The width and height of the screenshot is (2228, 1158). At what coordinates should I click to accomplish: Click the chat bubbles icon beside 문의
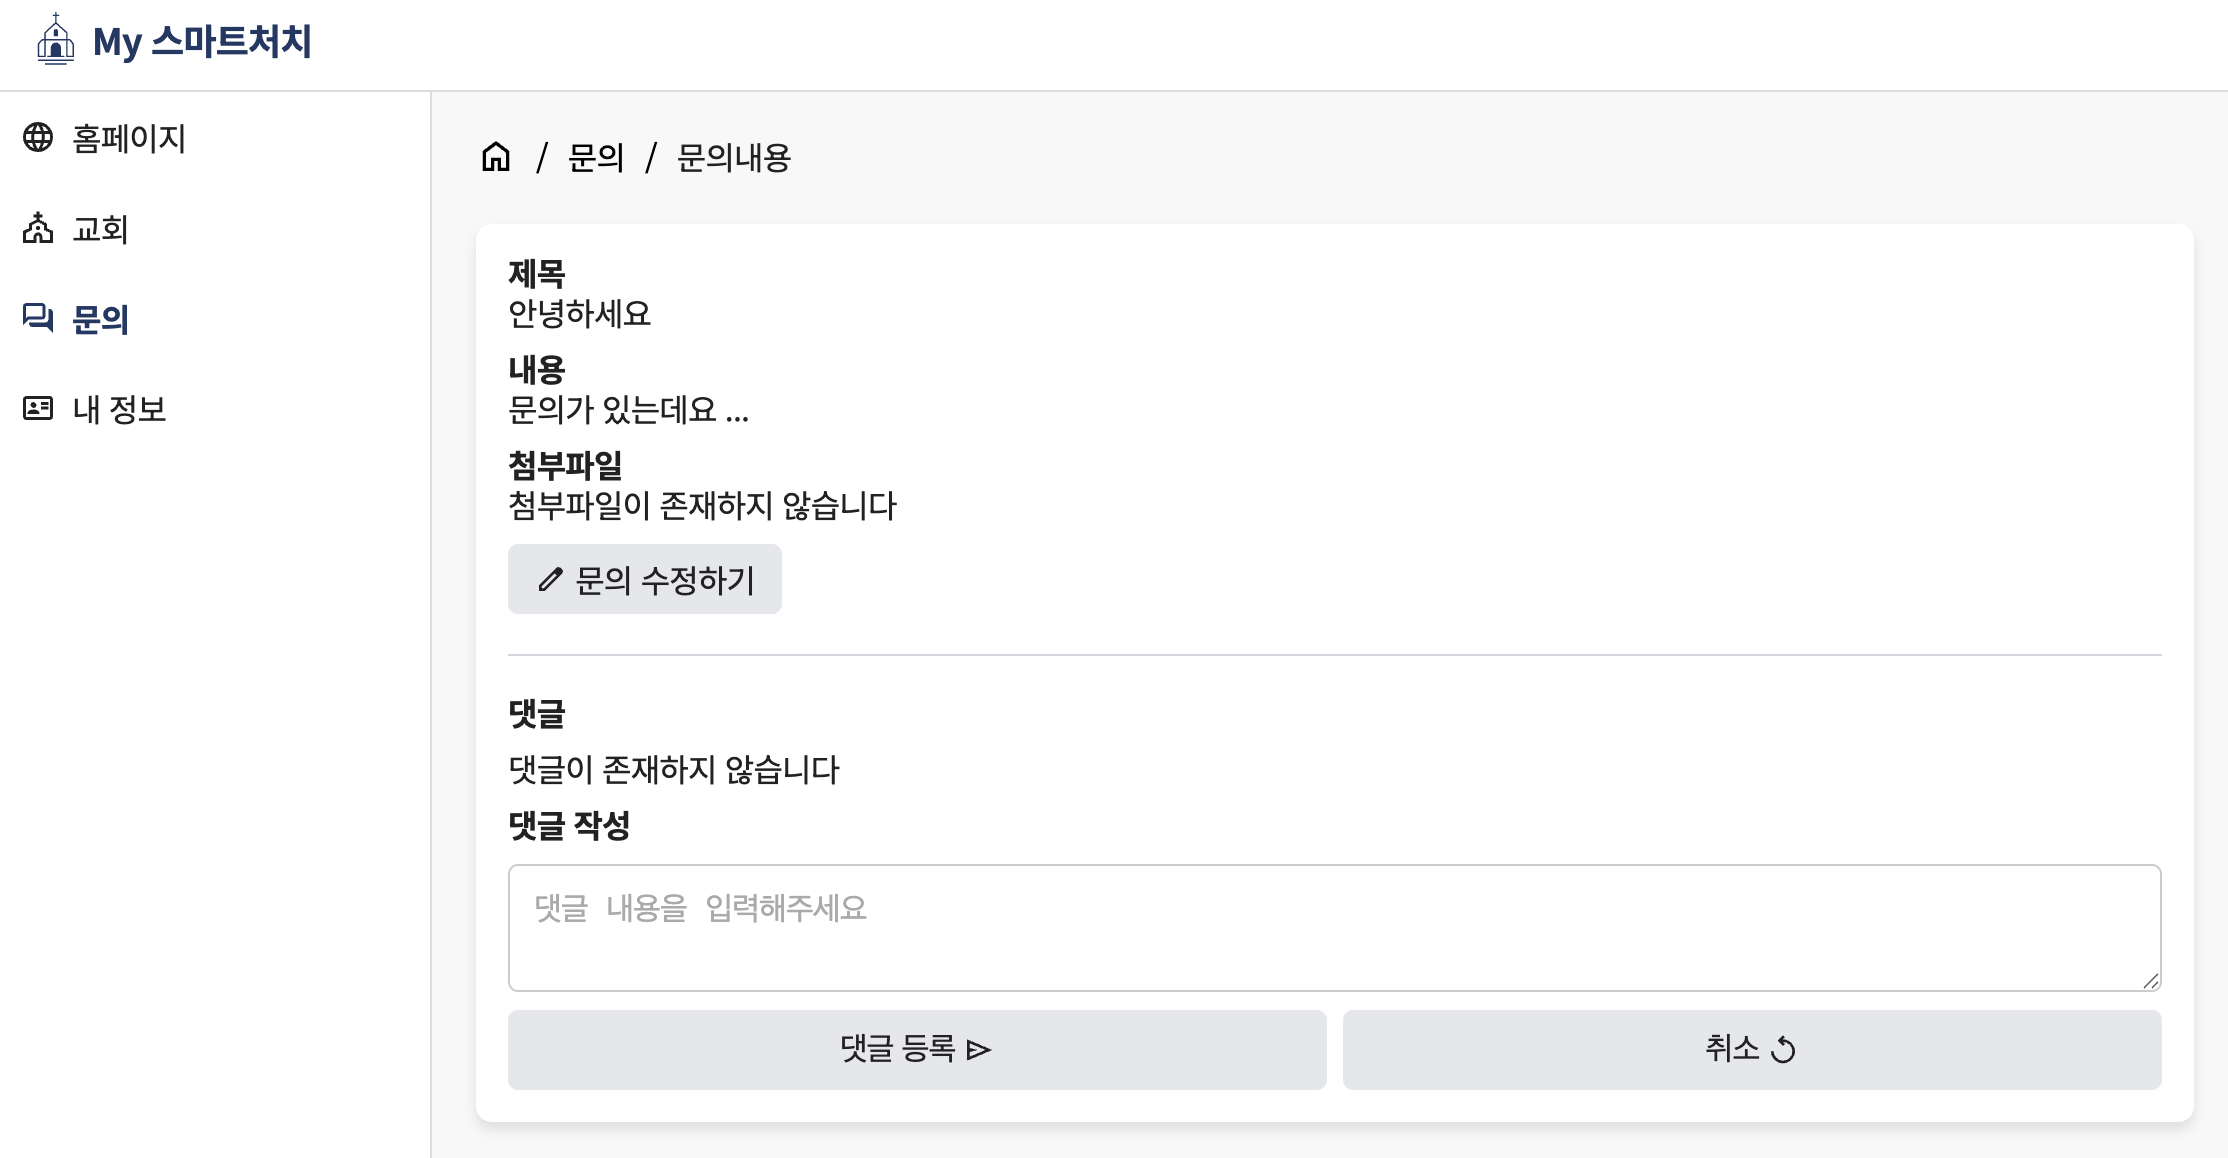[x=38, y=318]
